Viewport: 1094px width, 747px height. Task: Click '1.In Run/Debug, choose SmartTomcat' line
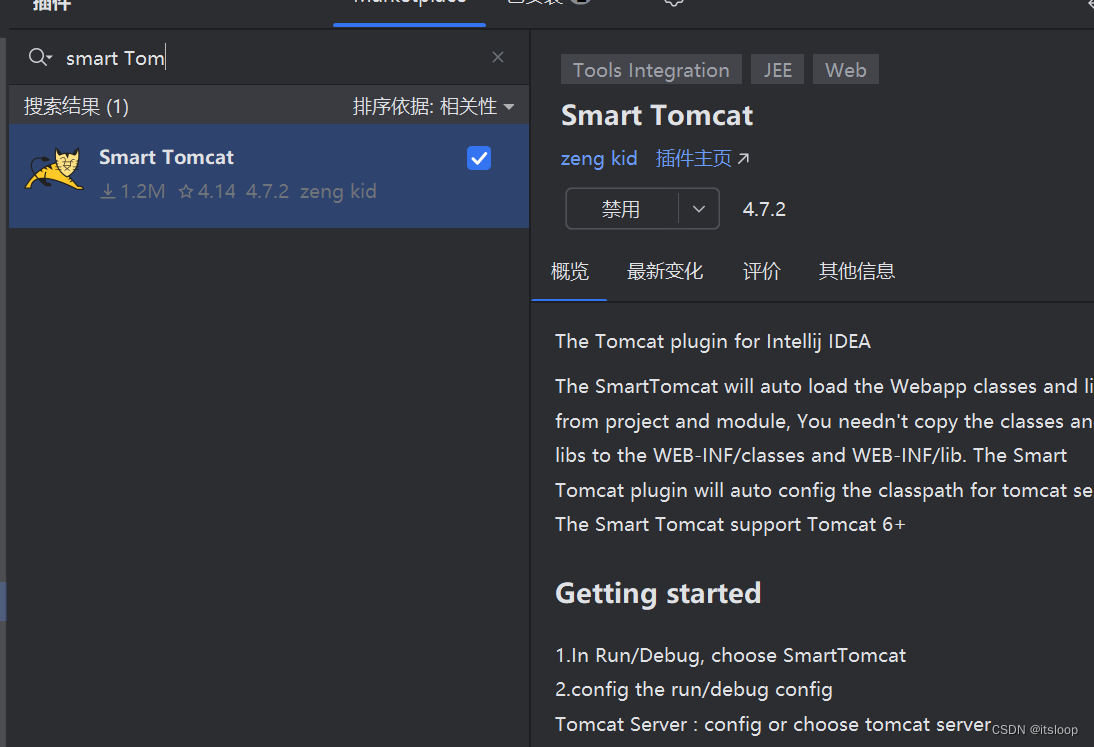(730, 656)
